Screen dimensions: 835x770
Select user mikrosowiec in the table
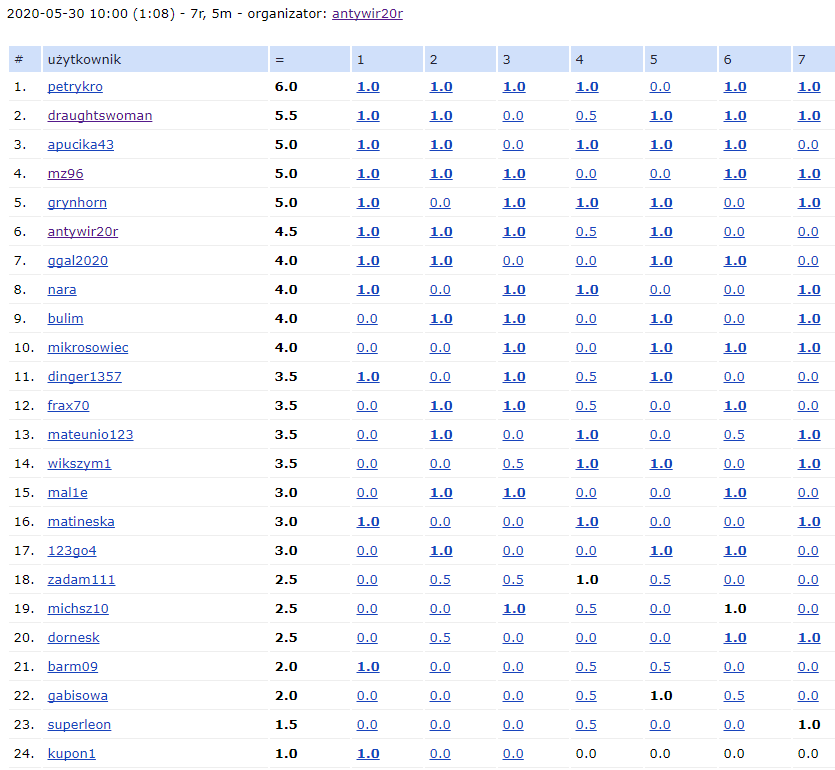(x=88, y=348)
